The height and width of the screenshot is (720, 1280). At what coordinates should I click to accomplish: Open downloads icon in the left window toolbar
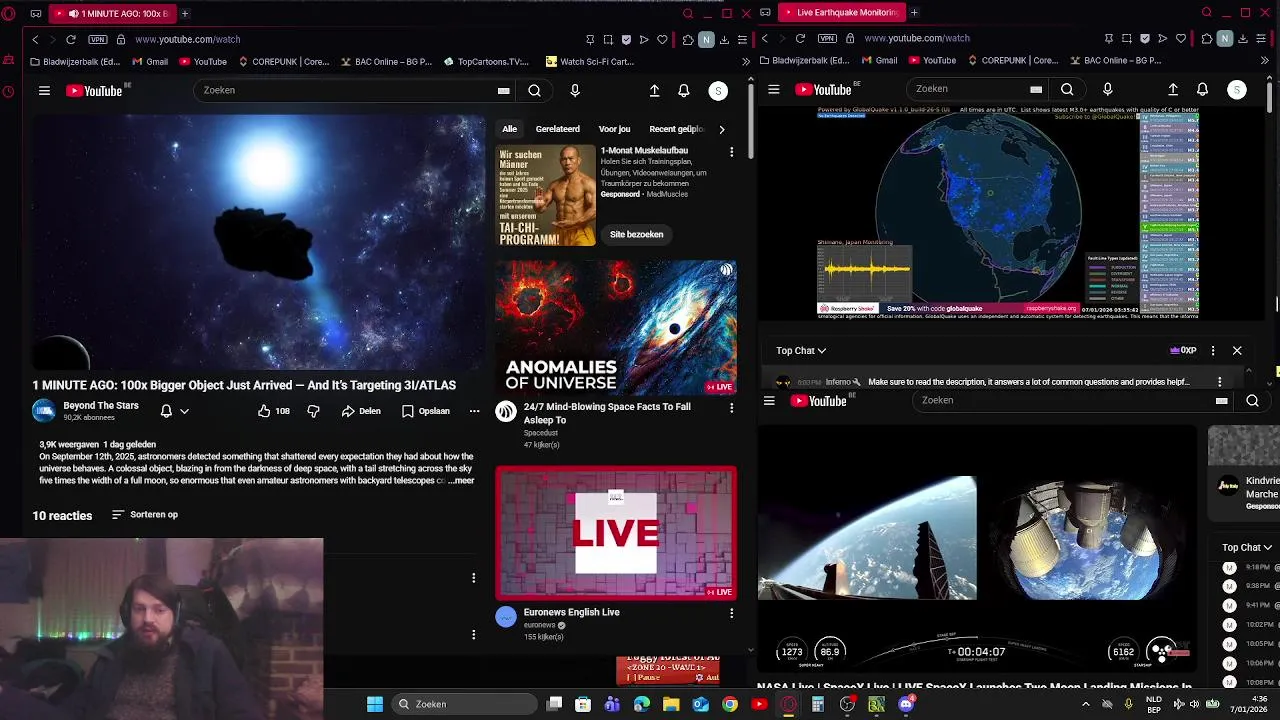pyautogui.click(x=724, y=39)
